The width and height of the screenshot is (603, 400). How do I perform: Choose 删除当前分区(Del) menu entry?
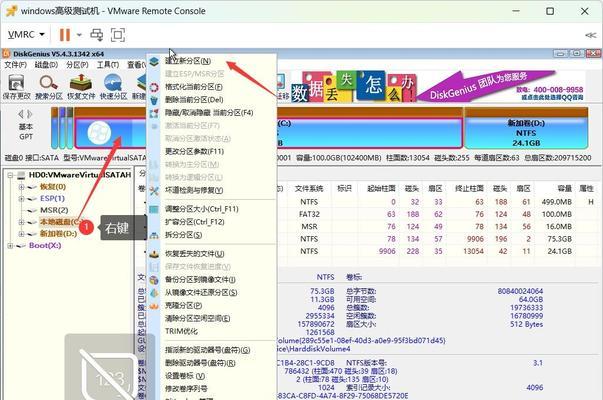click(x=194, y=100)
